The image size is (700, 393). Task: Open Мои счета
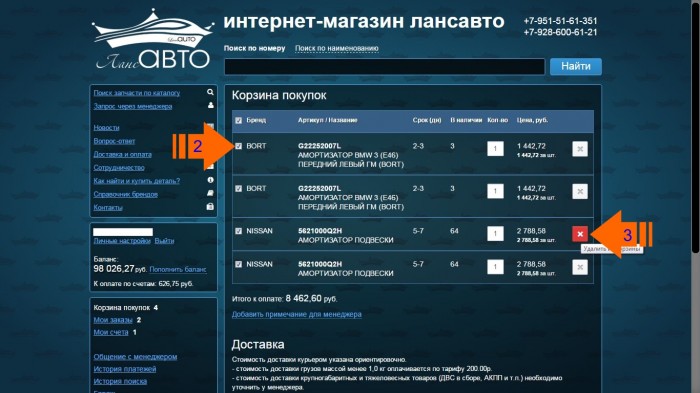point(111,332)
